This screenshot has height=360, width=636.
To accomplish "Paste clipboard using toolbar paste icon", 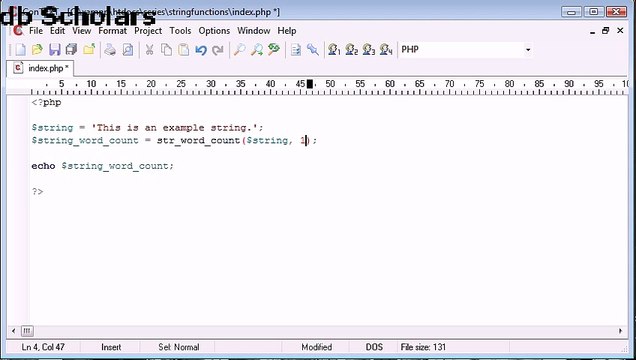I will tap(184, 50).
